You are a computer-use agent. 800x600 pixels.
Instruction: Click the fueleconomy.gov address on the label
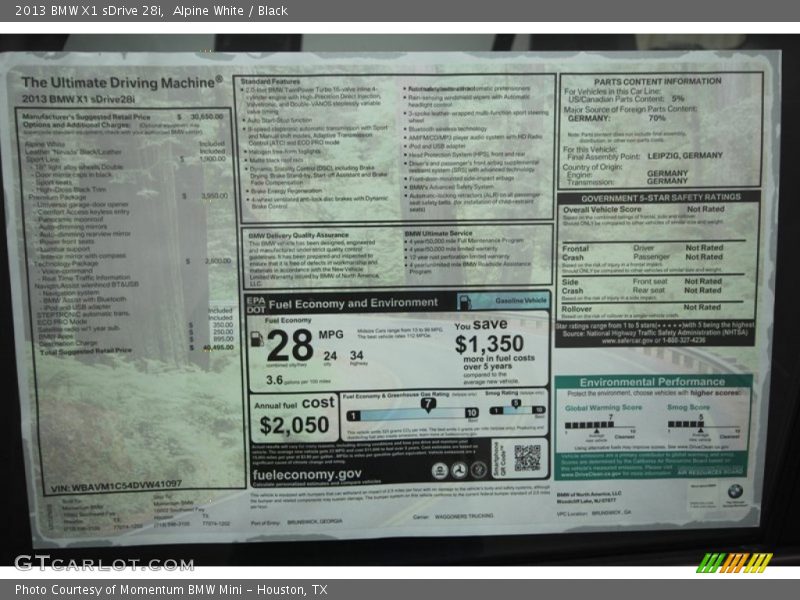pos(307,474)
